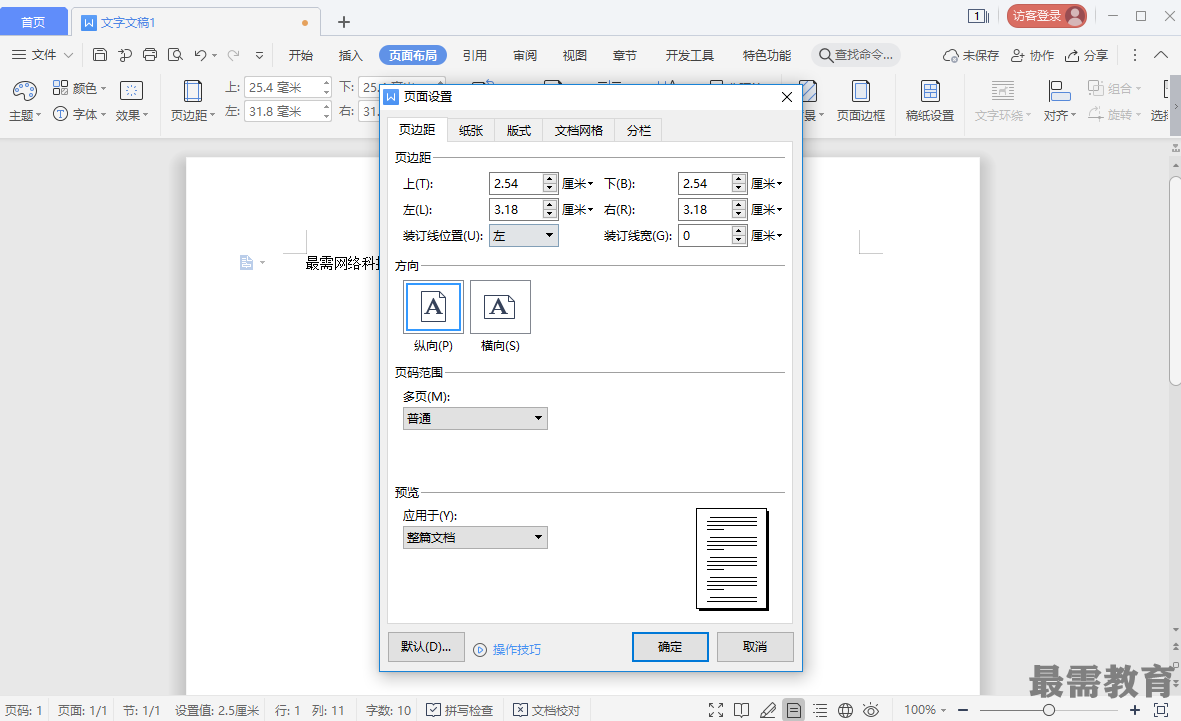Open the Page Margins (页边距) ribbon icon
This screenshot has height=721, width=1181.
[x=193, y=91]
